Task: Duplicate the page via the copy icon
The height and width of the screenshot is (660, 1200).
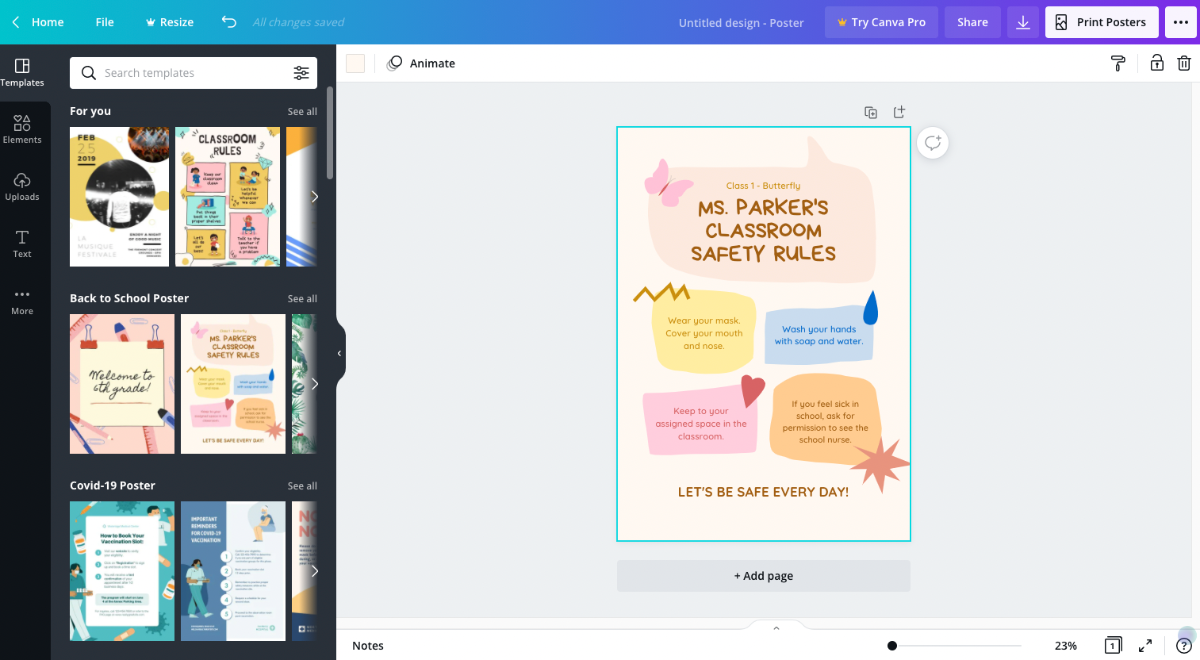Action: point(870,112)
